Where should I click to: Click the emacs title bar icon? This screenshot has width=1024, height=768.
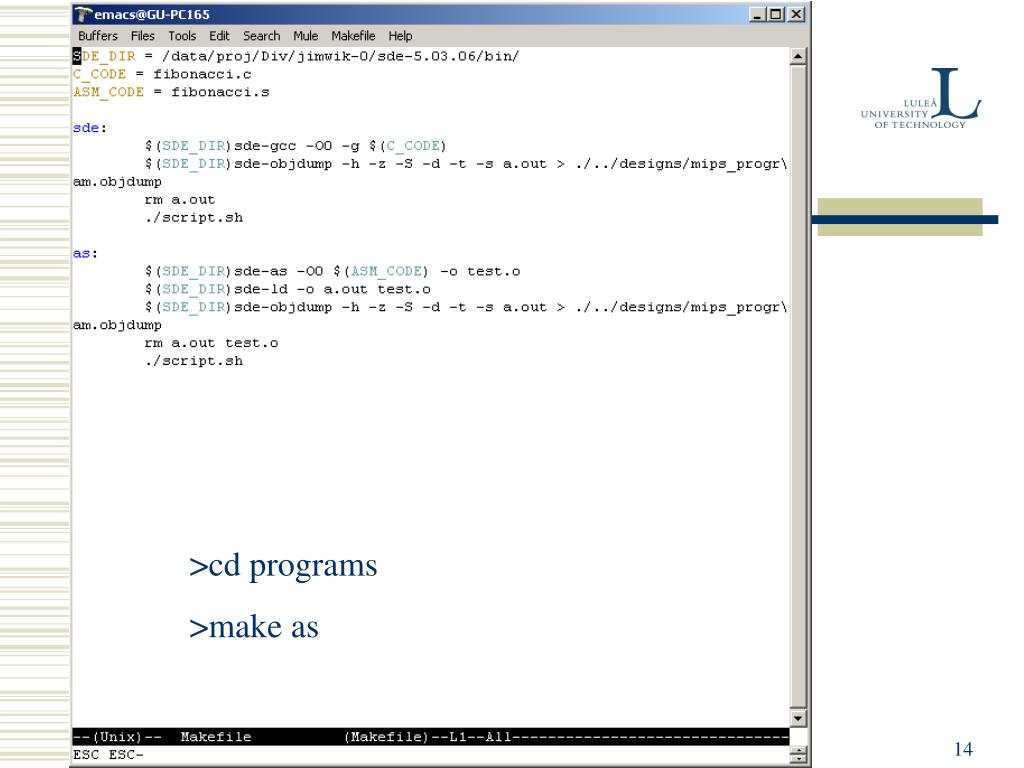click(83, 14)
